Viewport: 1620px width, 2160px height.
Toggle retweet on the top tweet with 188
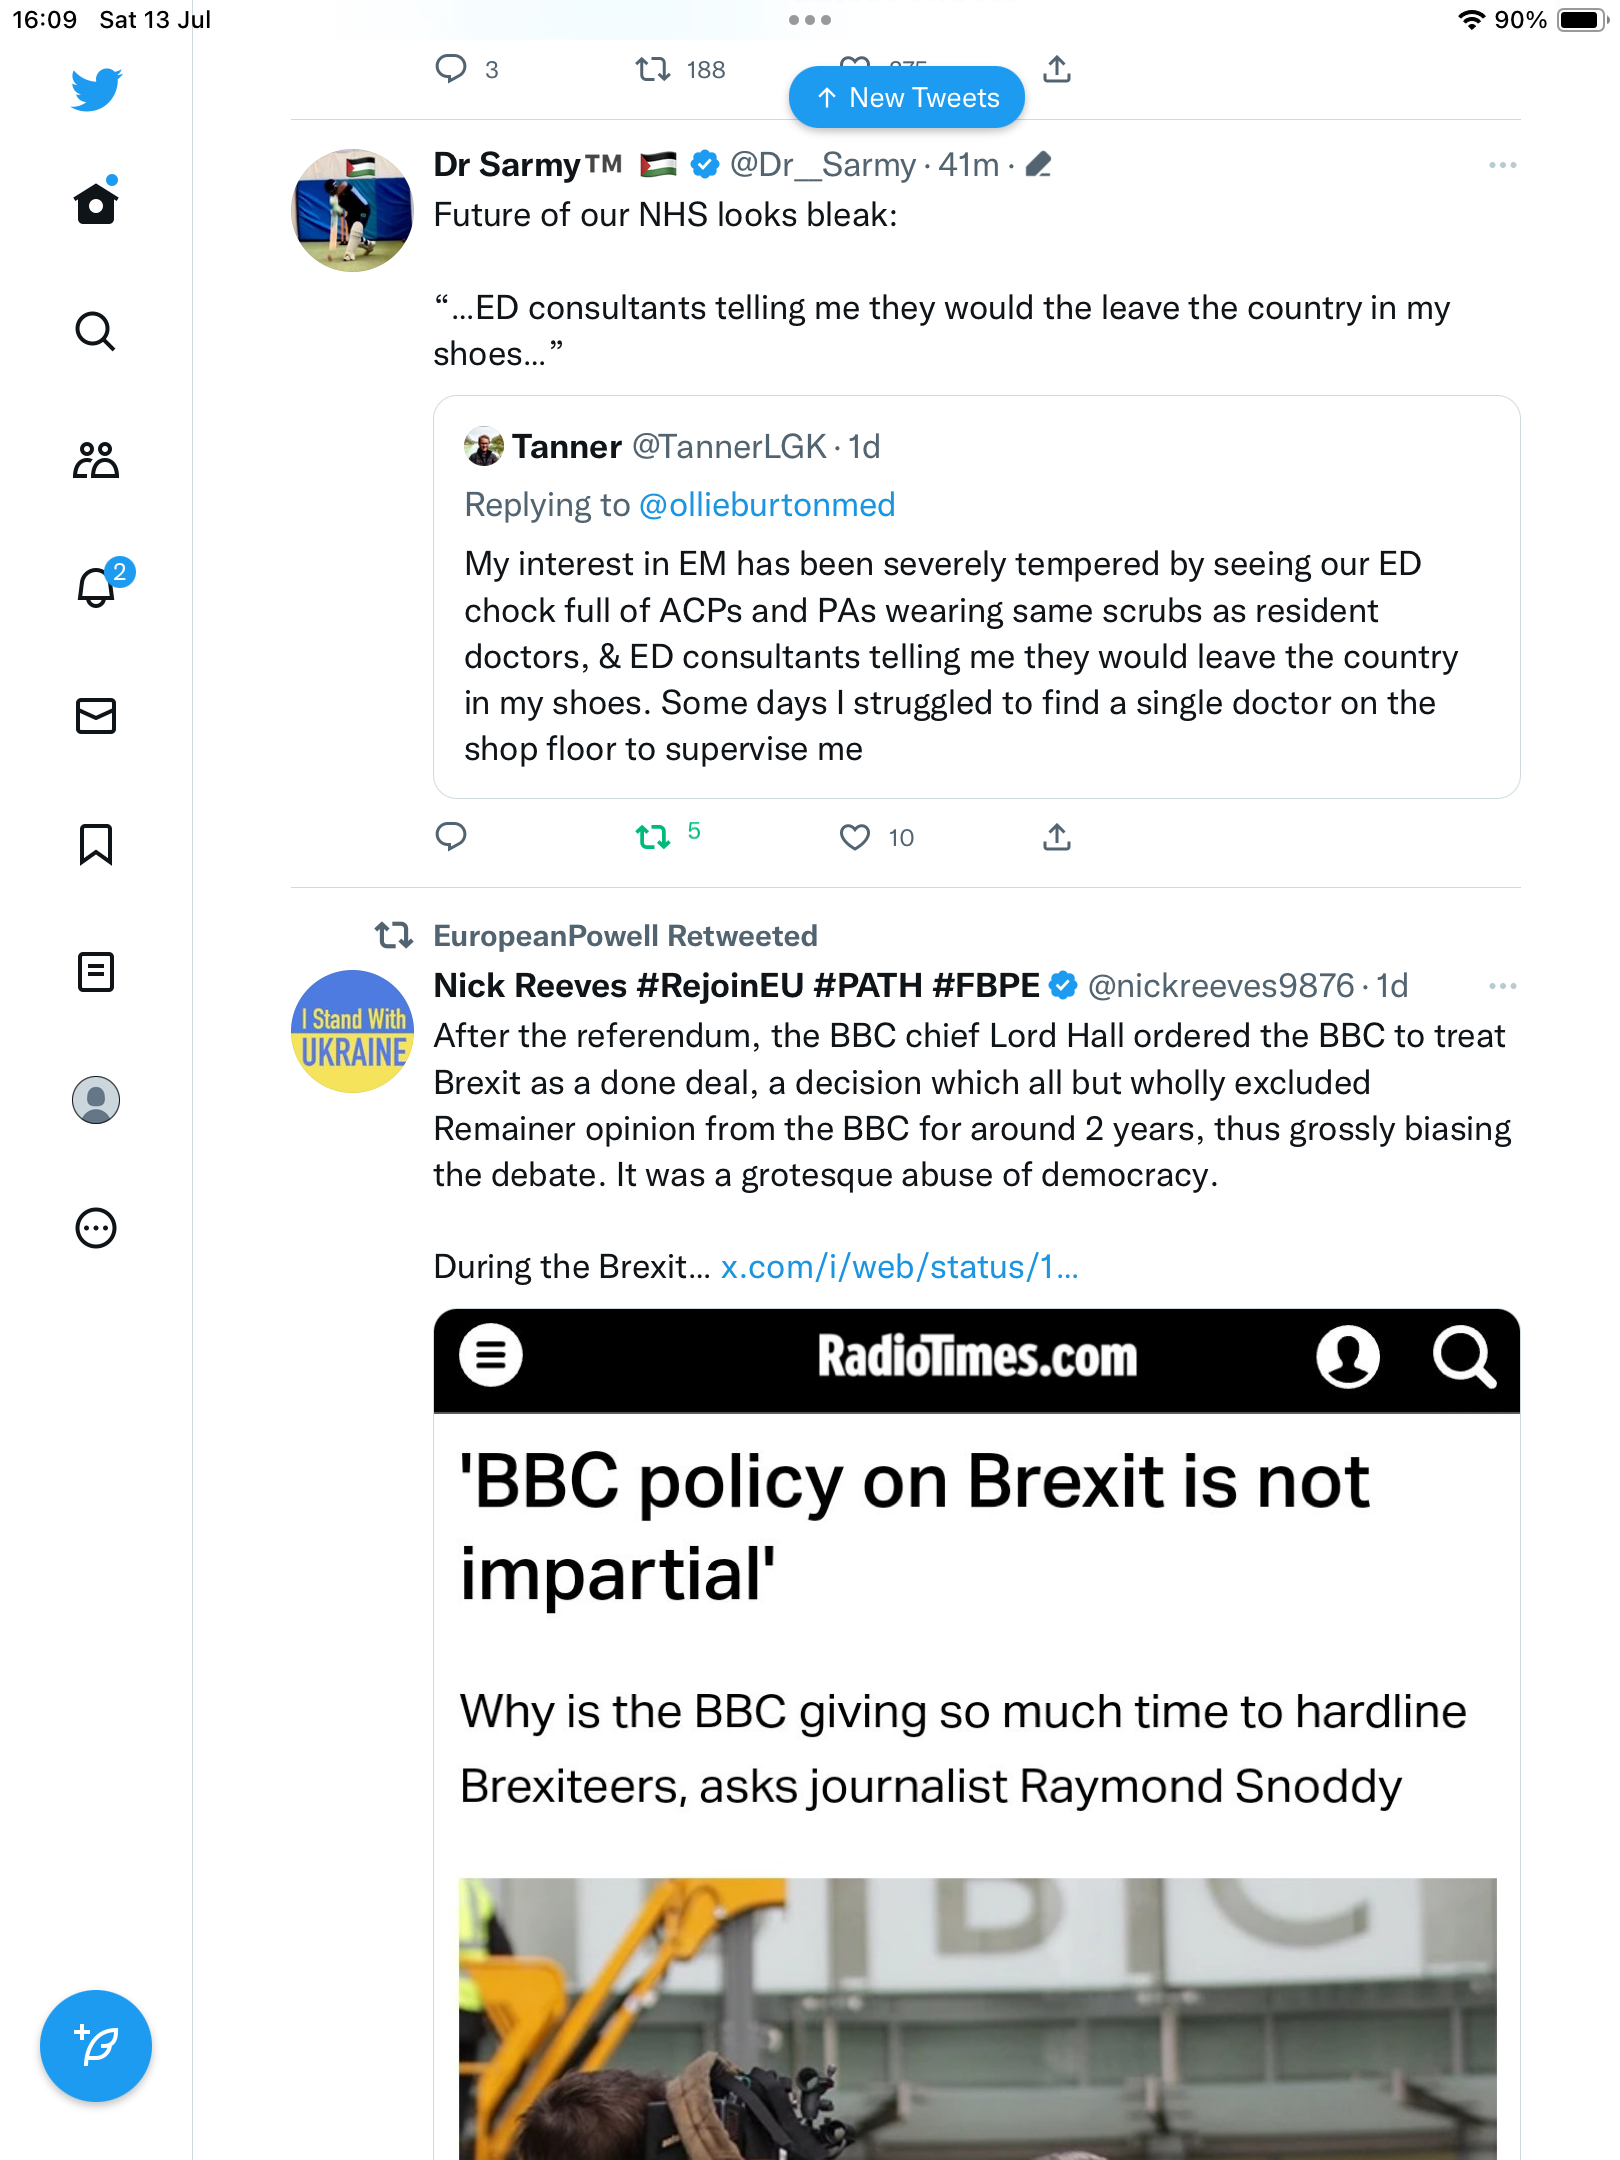click(x=653, y=70)
